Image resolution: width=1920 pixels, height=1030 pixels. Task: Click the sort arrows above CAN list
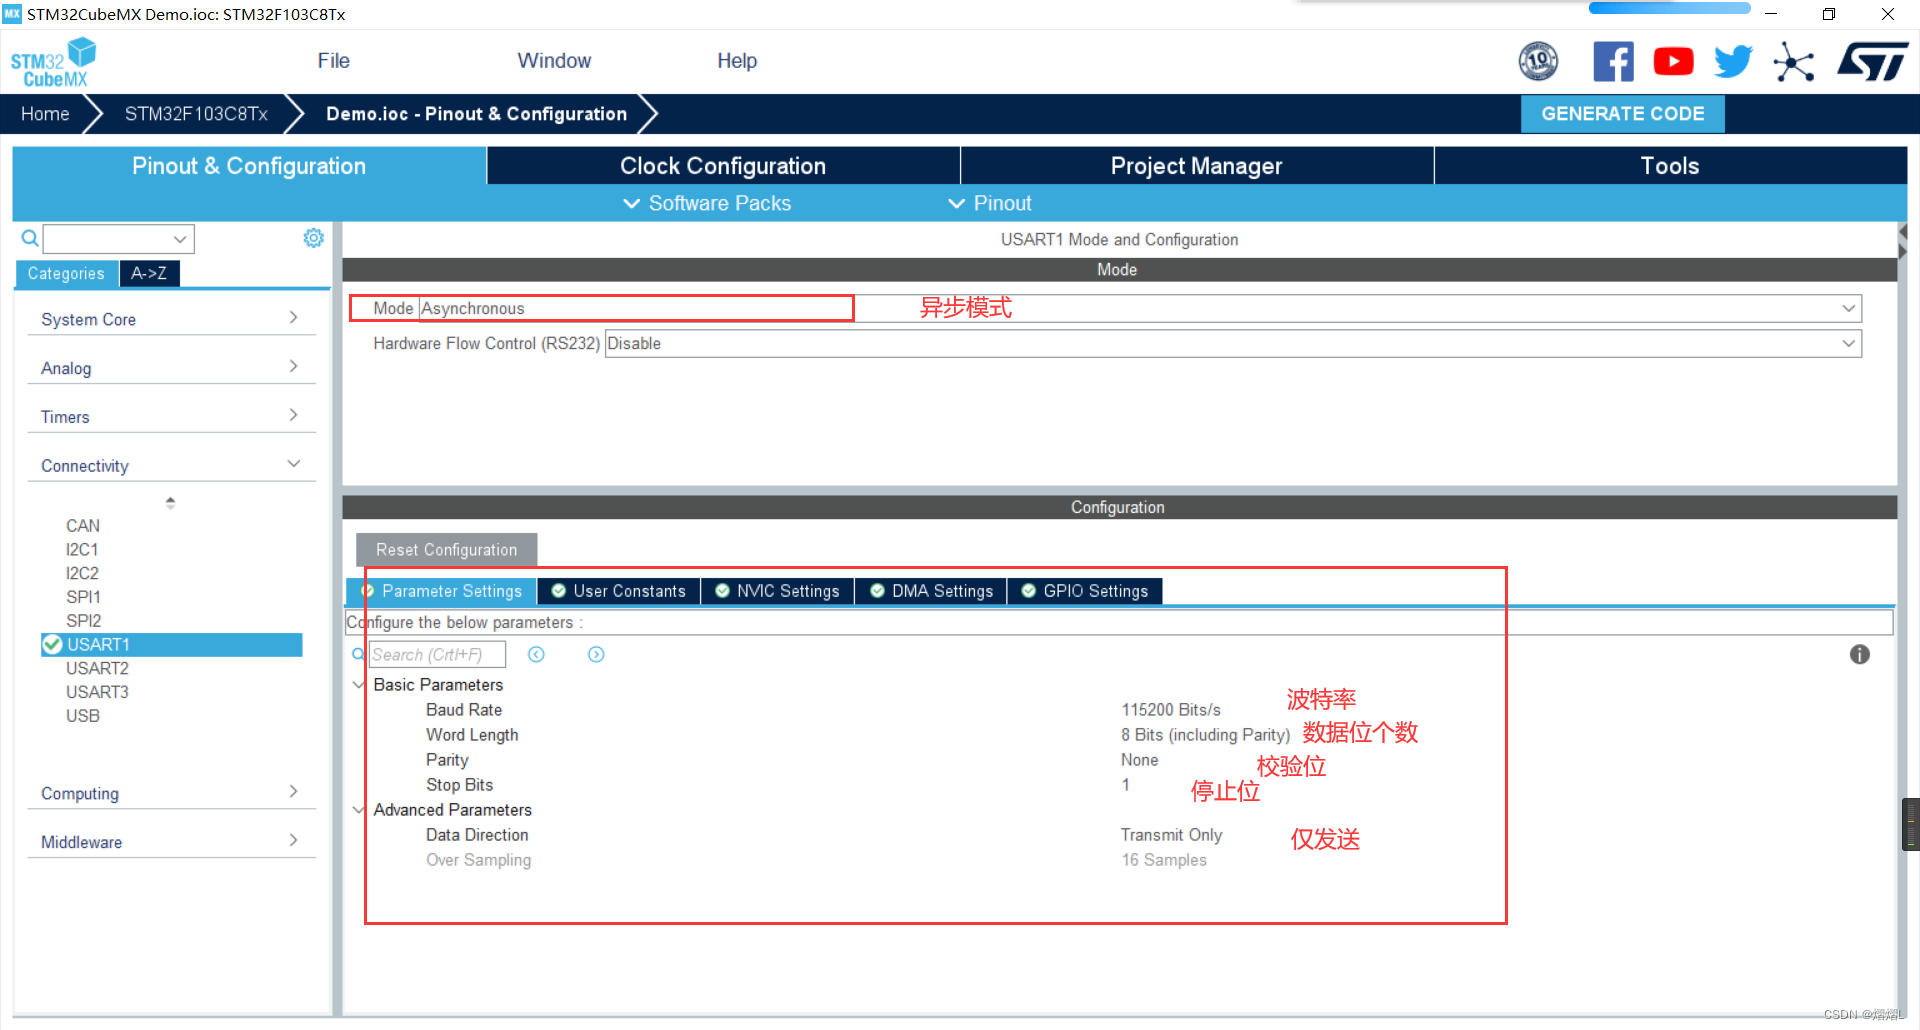pyautogui.click(x=170, y=502)
